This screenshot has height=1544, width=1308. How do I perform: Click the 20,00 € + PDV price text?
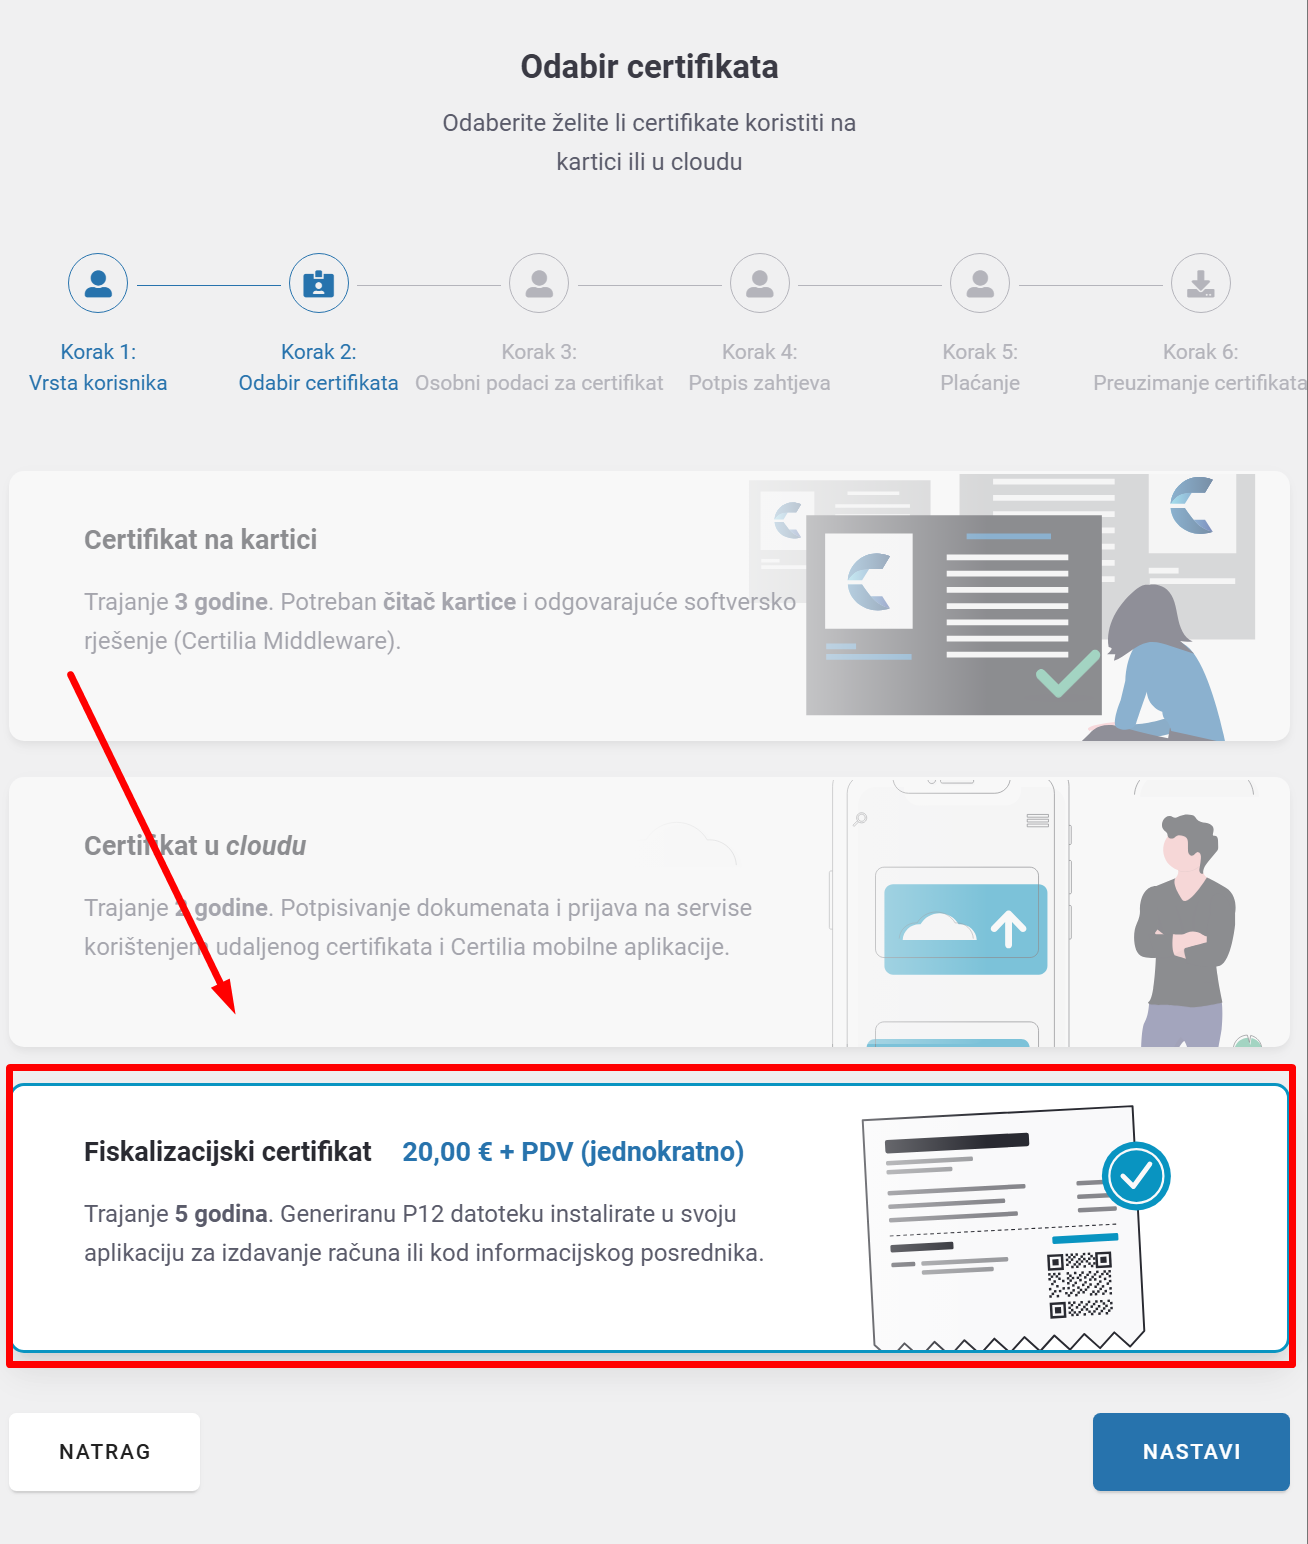click(573, 1152)
